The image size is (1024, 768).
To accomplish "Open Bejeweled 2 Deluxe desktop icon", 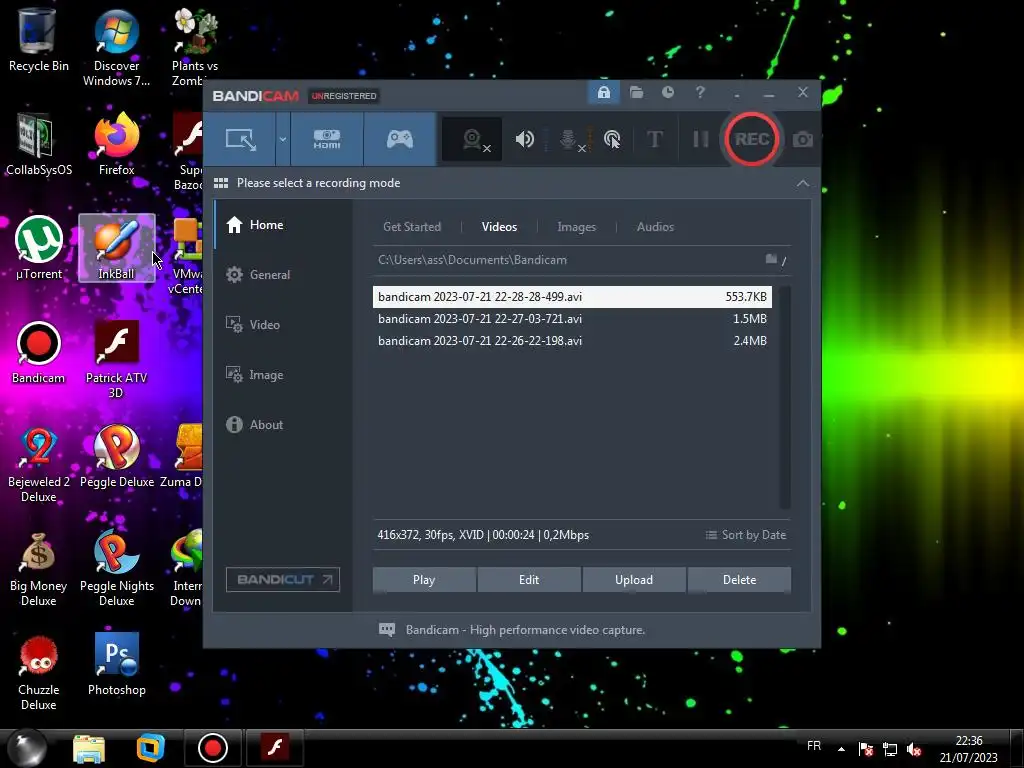I will [39, 464].
